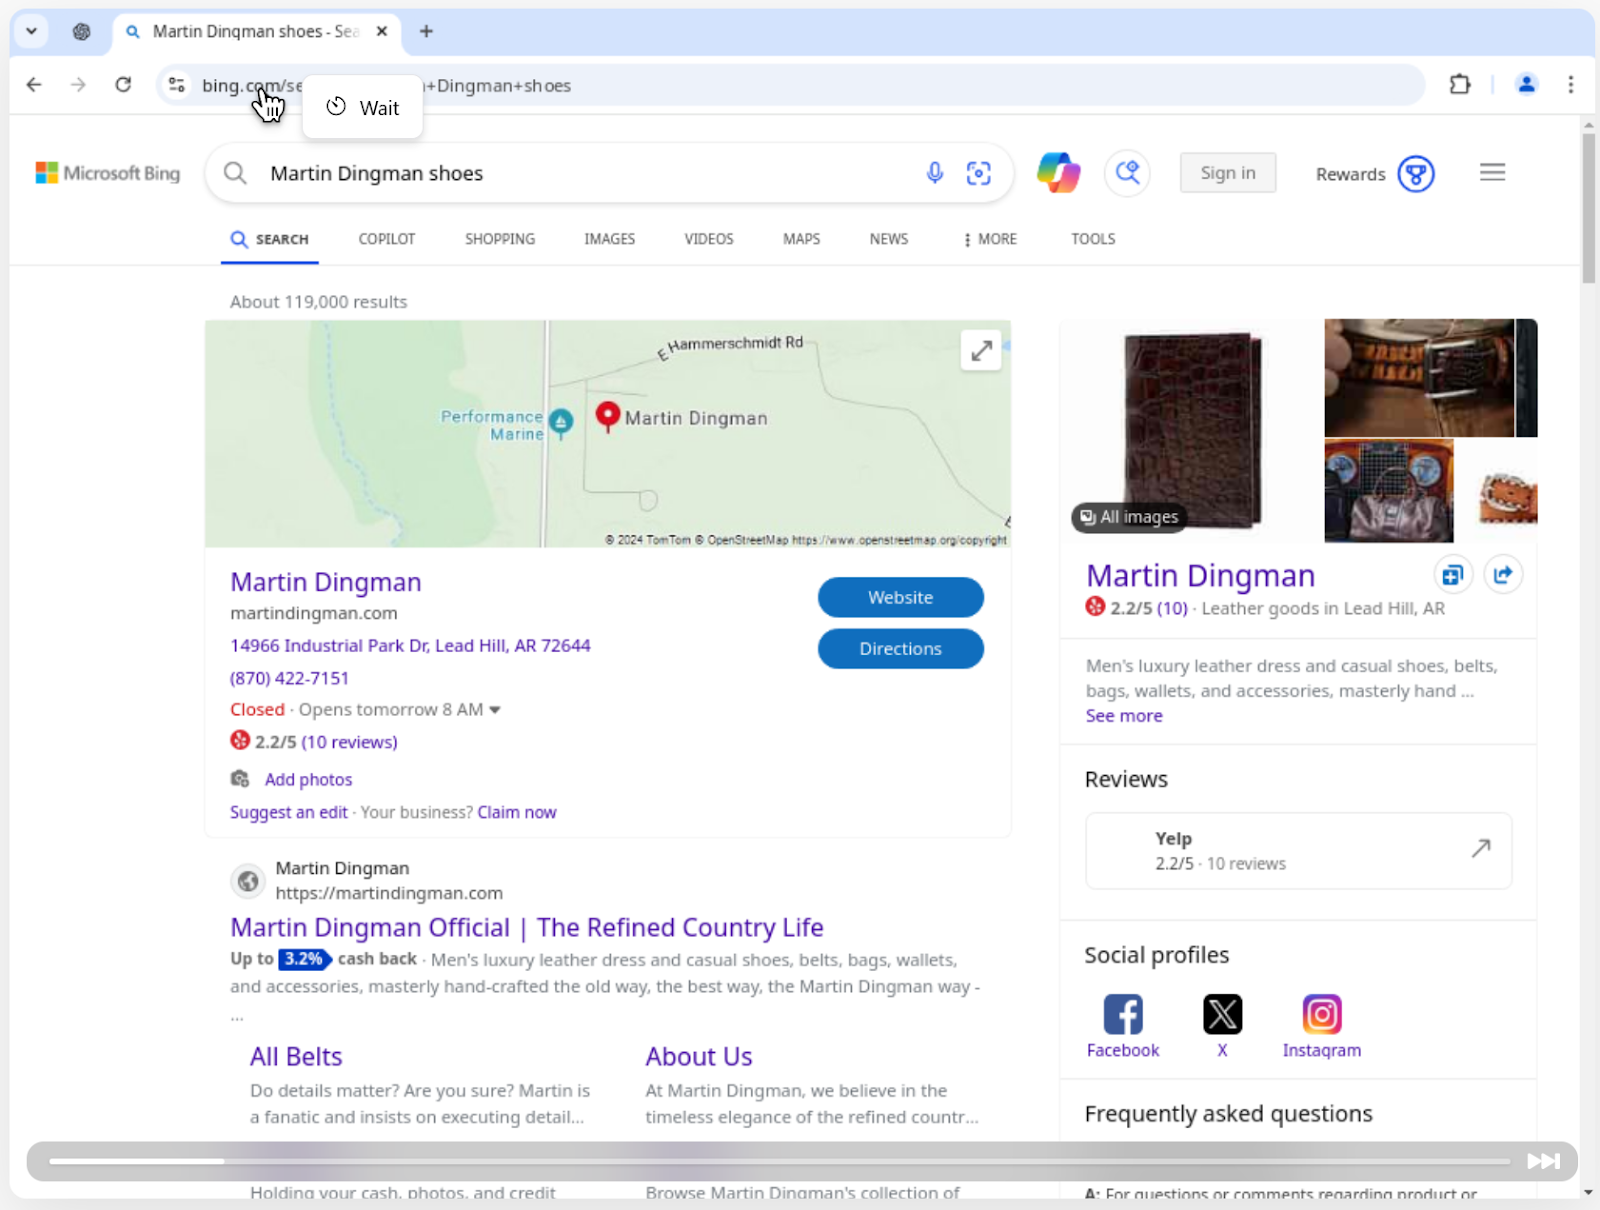
Task: Click the save-to-collection icon in knowledge panel
Action: click(1453, 575)
